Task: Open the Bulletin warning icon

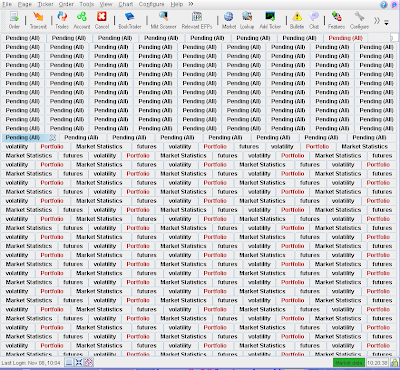Action: pyautogui.click(x=297, y=20)
